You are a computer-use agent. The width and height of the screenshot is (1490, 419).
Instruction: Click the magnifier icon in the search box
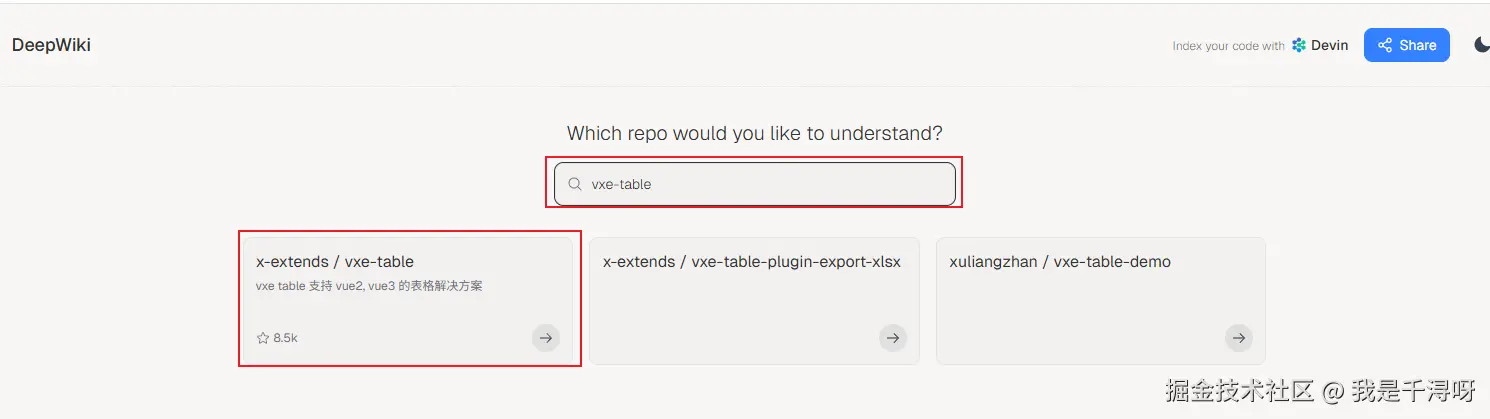pos(575,184)
